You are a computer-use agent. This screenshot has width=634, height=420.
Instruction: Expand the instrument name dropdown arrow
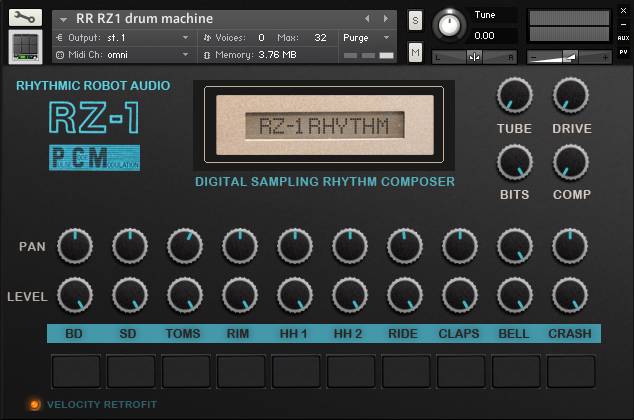click(x=63, y=19)
